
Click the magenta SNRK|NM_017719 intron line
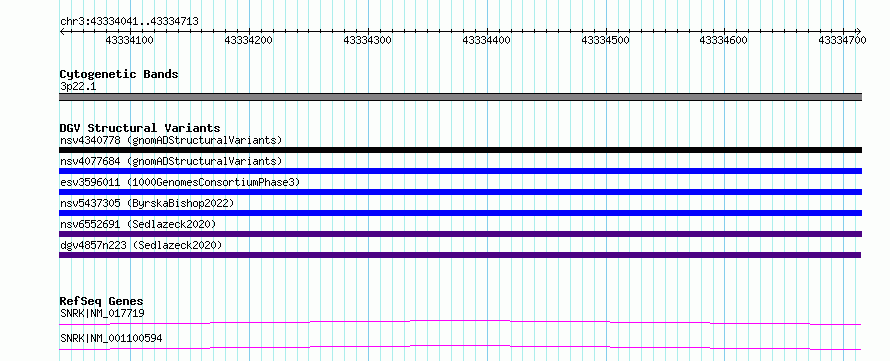pos(460,322)
